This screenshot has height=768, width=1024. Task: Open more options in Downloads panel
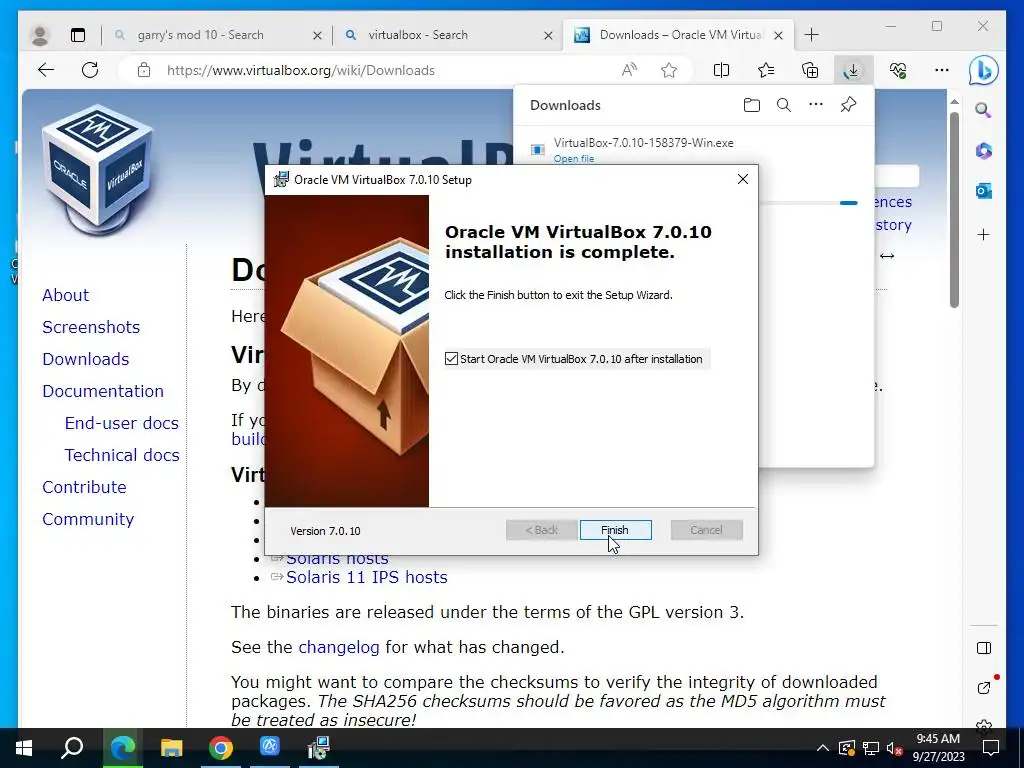(x=816, y=104)
